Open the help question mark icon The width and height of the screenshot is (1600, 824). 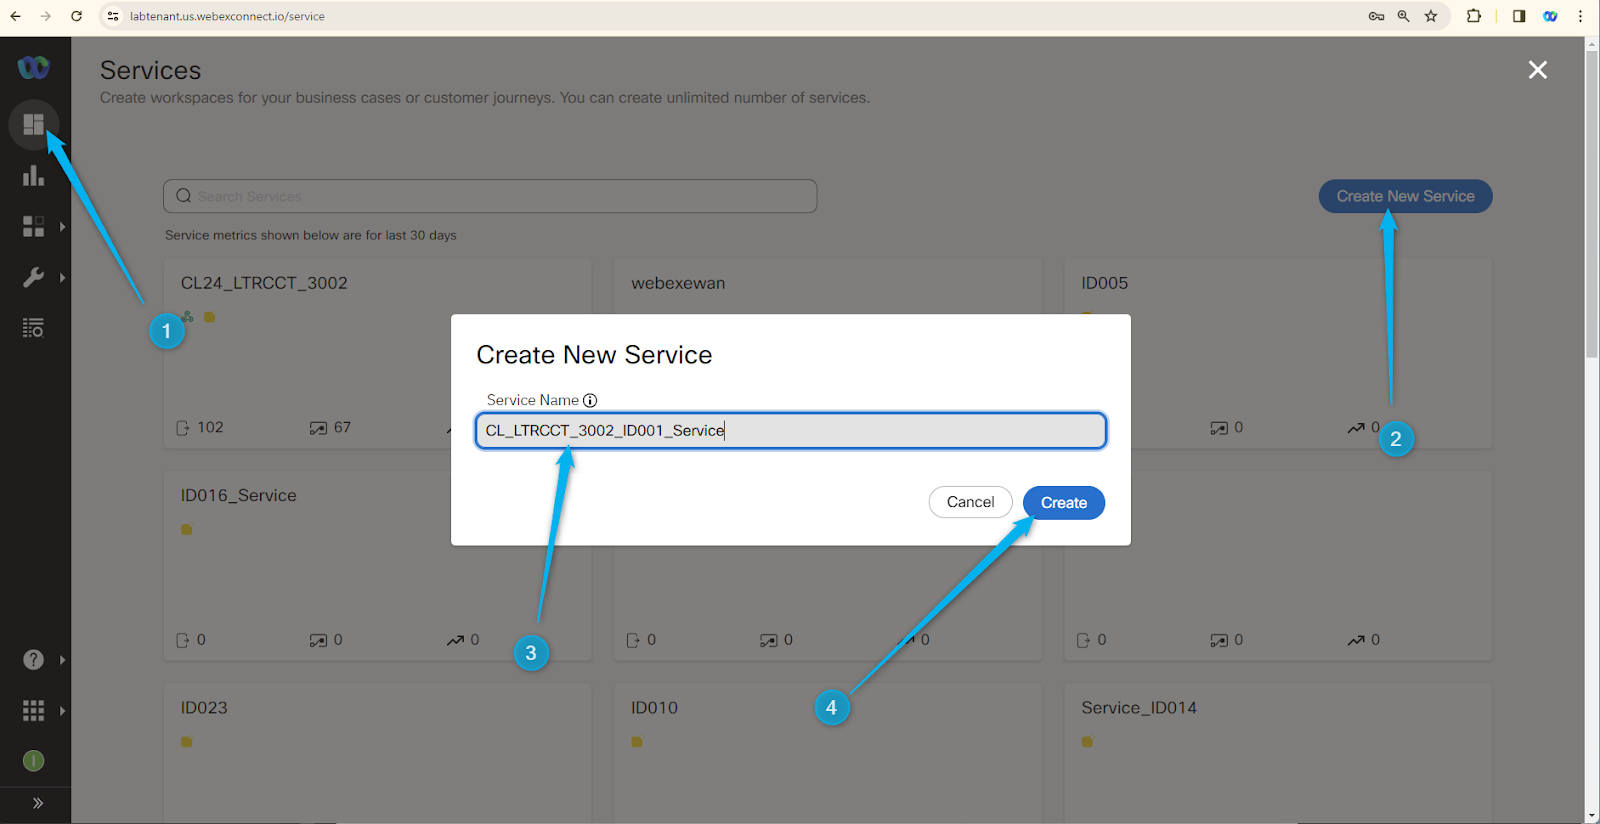(34, 659)
